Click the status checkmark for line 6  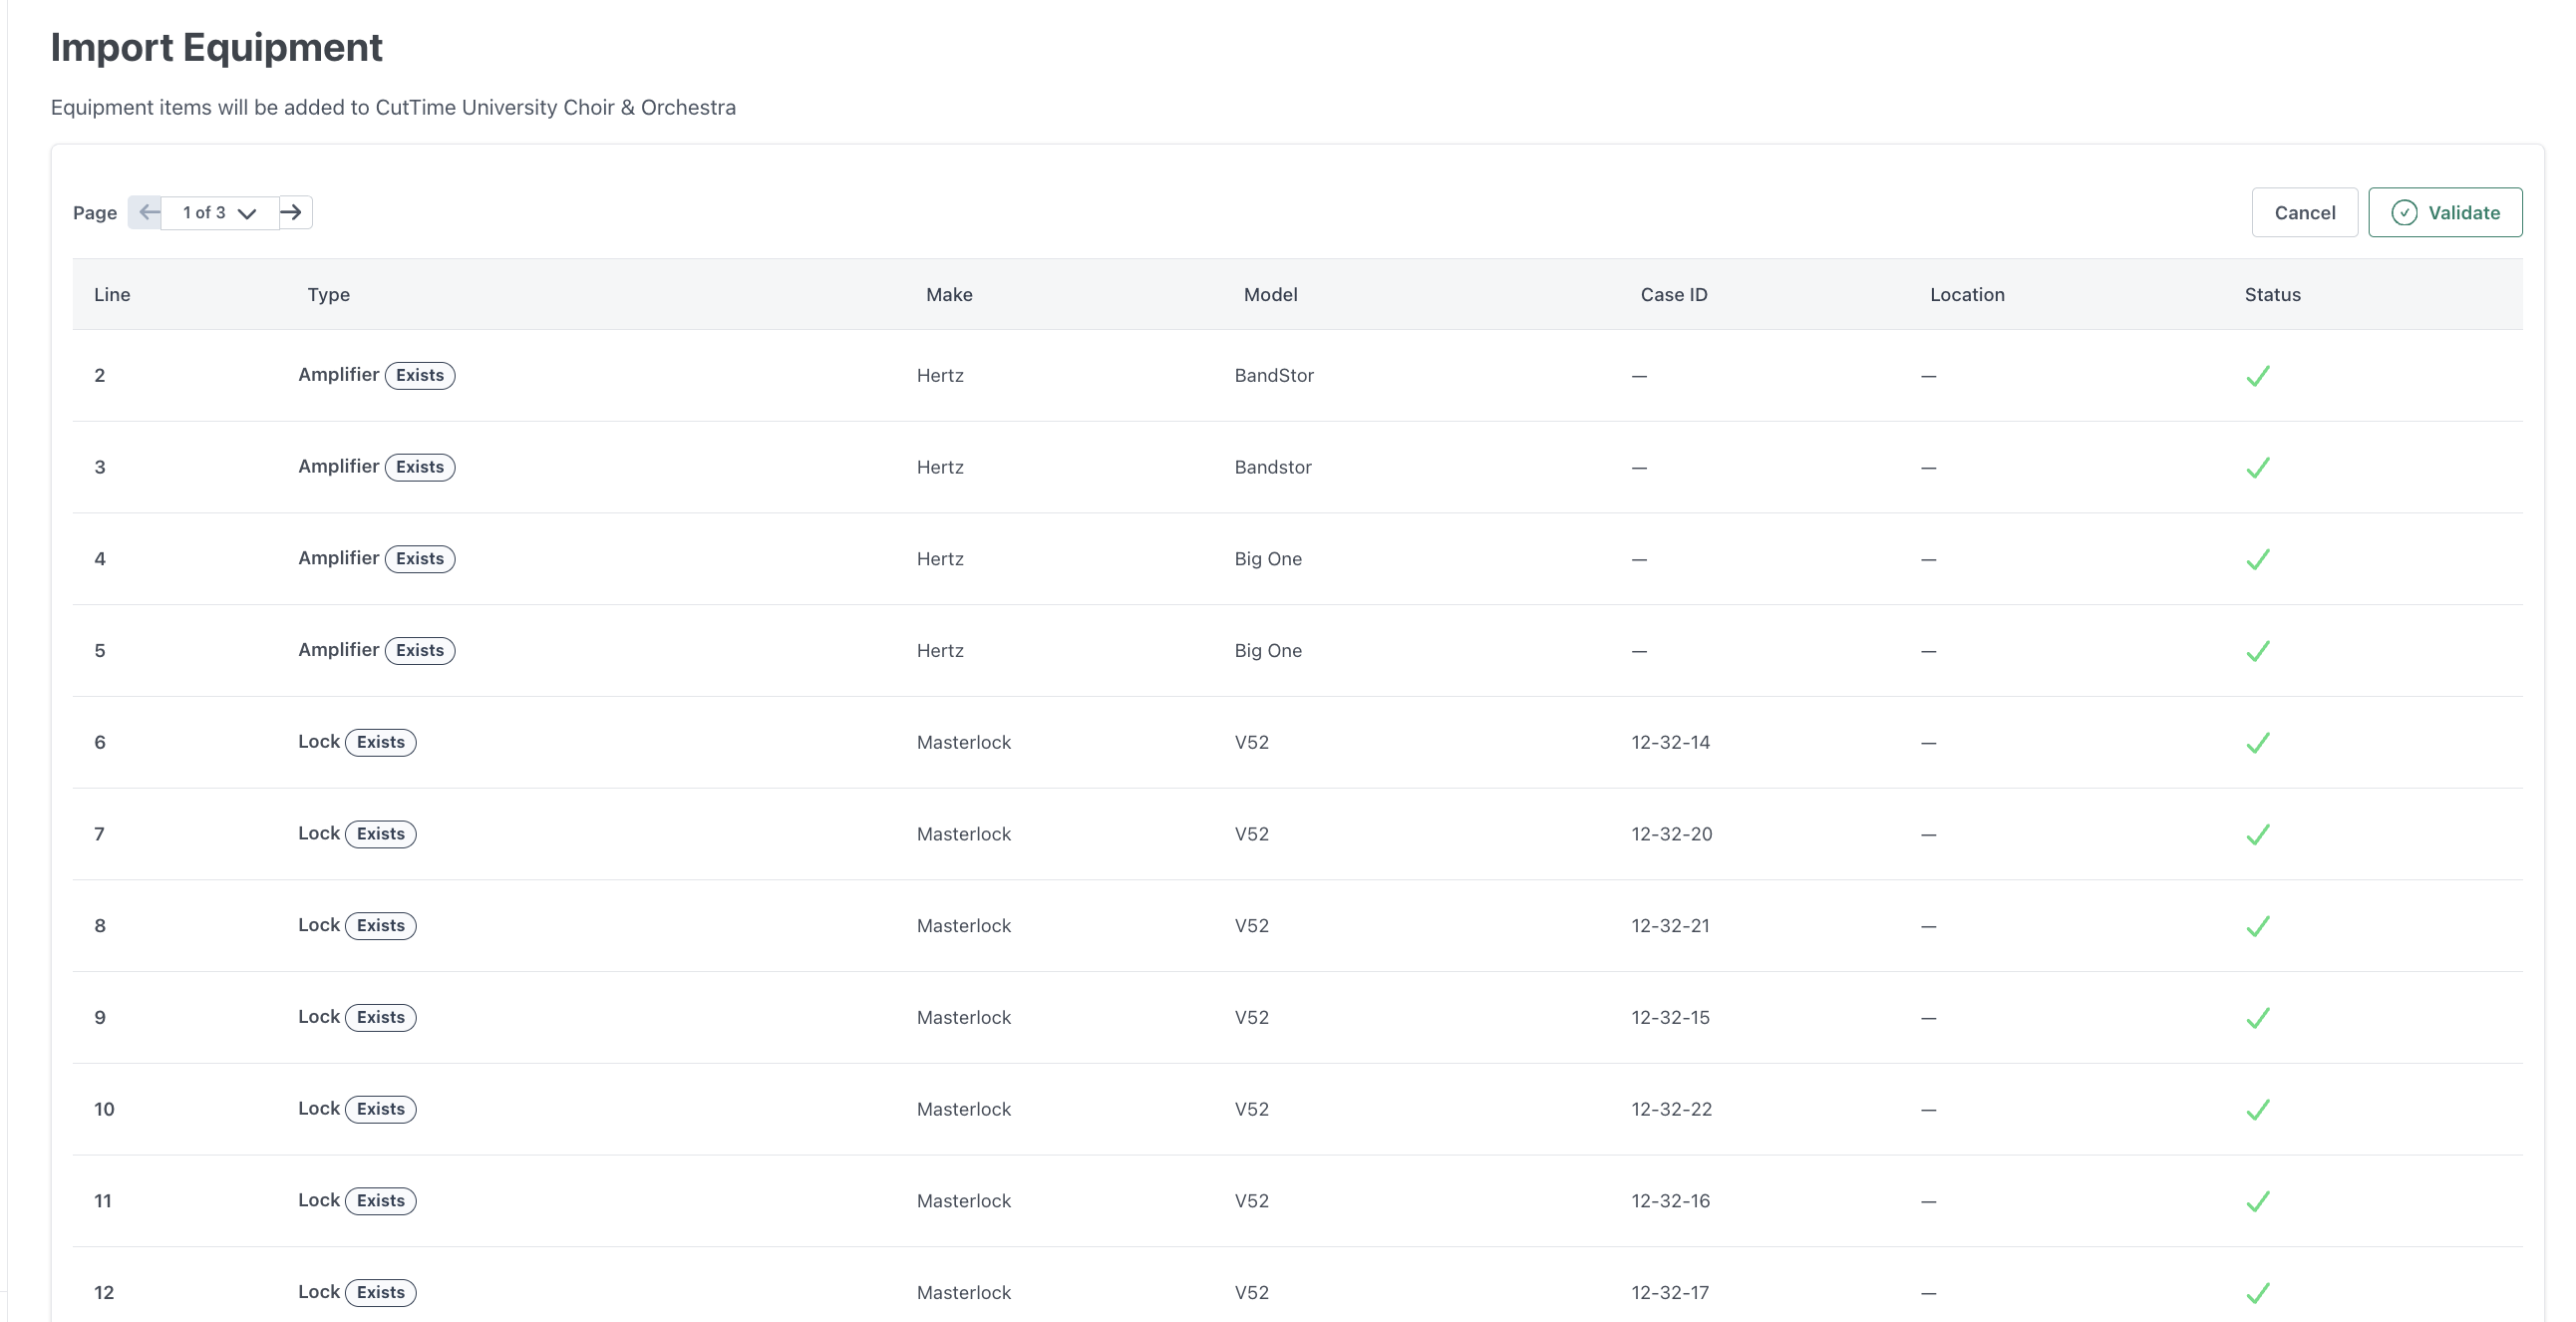click(2257, 743)
